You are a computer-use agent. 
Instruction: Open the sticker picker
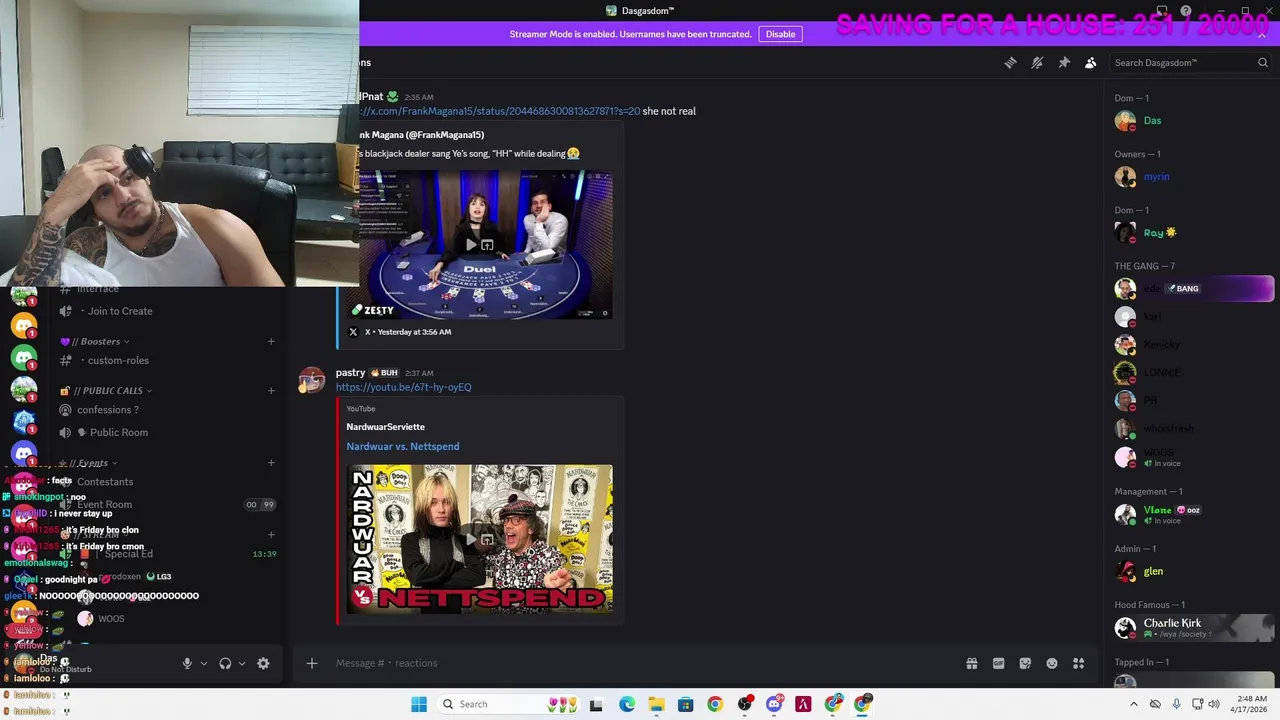pos(1025,663)
